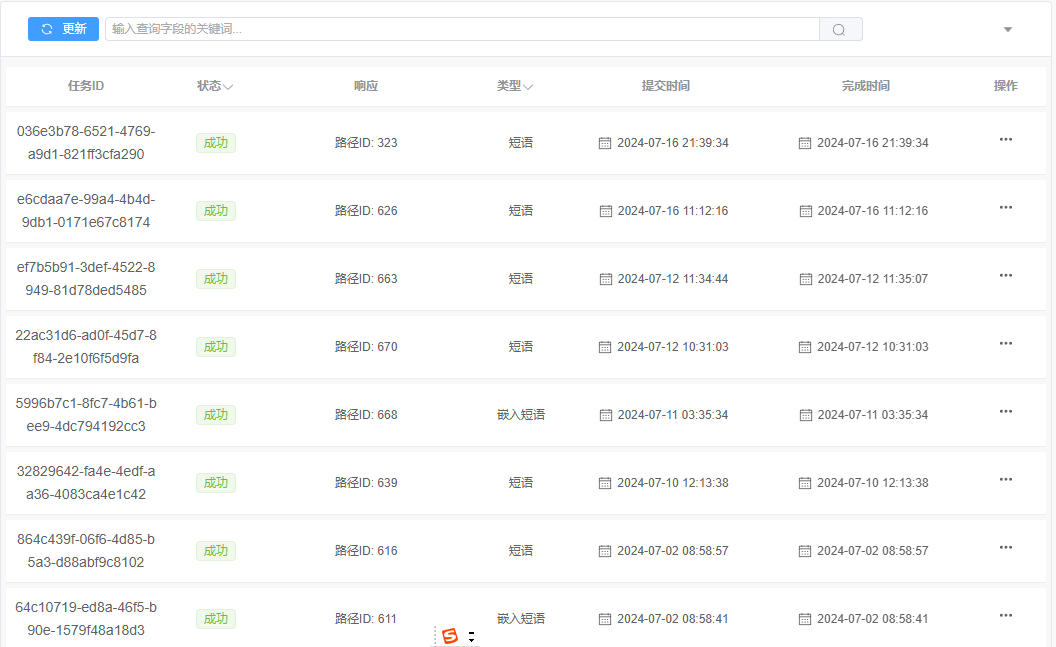Click the 成功 status tag of path 626
Viewport: 1056px width, 647px height.
pos(216,211)
